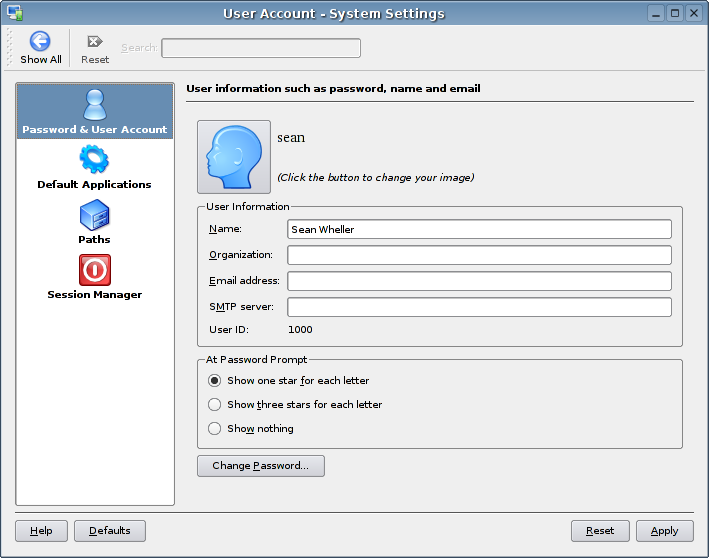Click the window menu icon in title bar
This screenshot has width=709, height=558.
point(14,13)
